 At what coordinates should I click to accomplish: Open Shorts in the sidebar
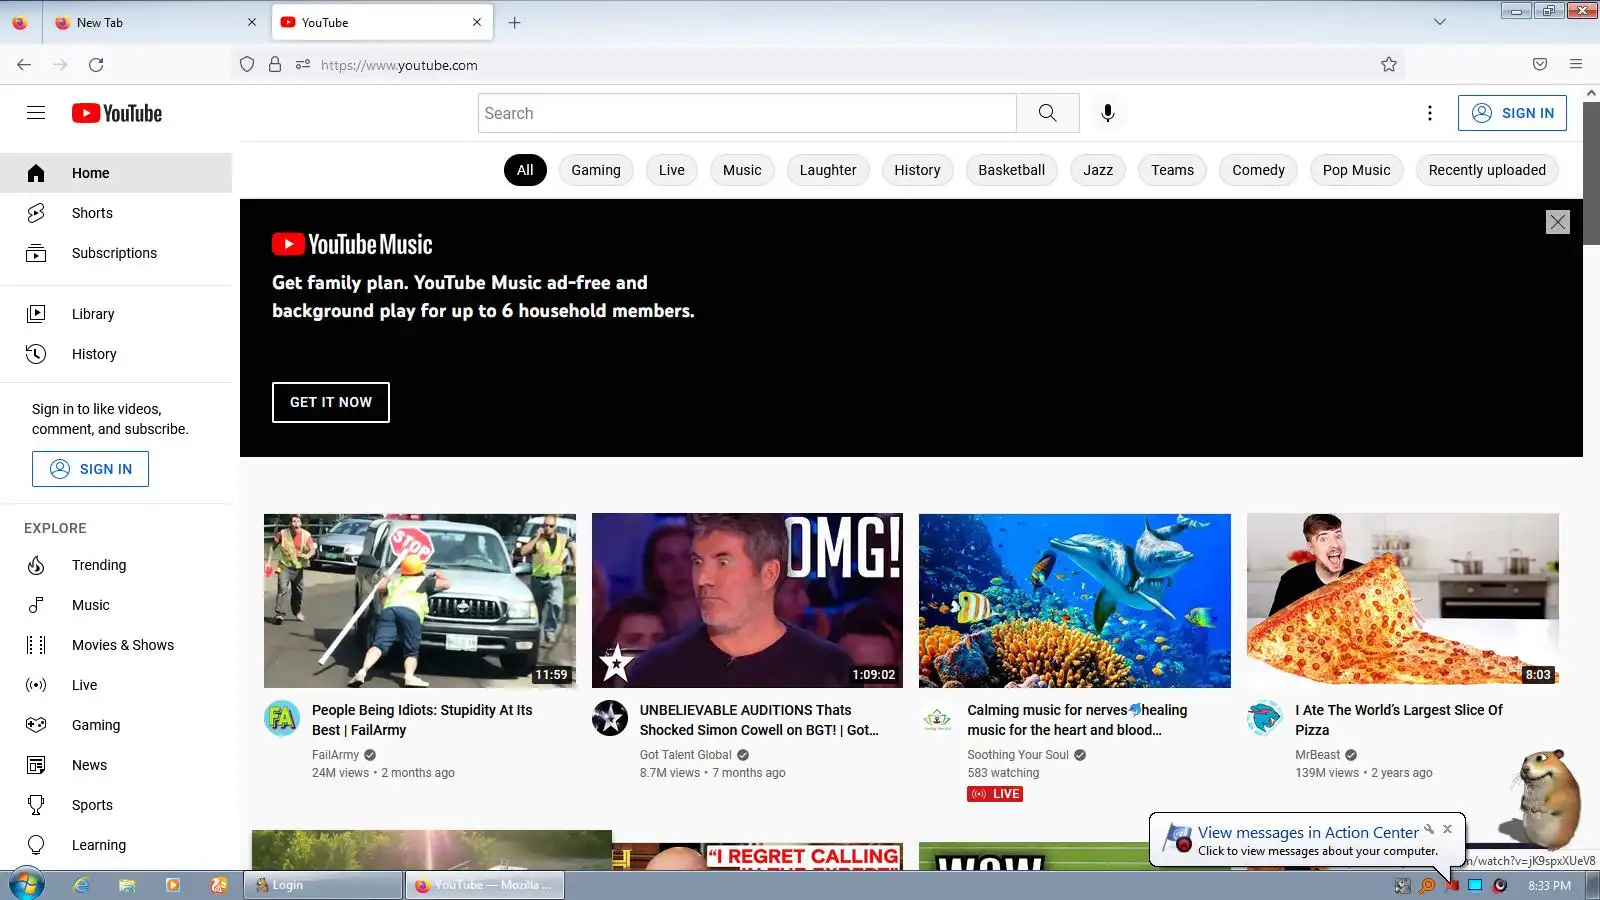click(116, 213)
